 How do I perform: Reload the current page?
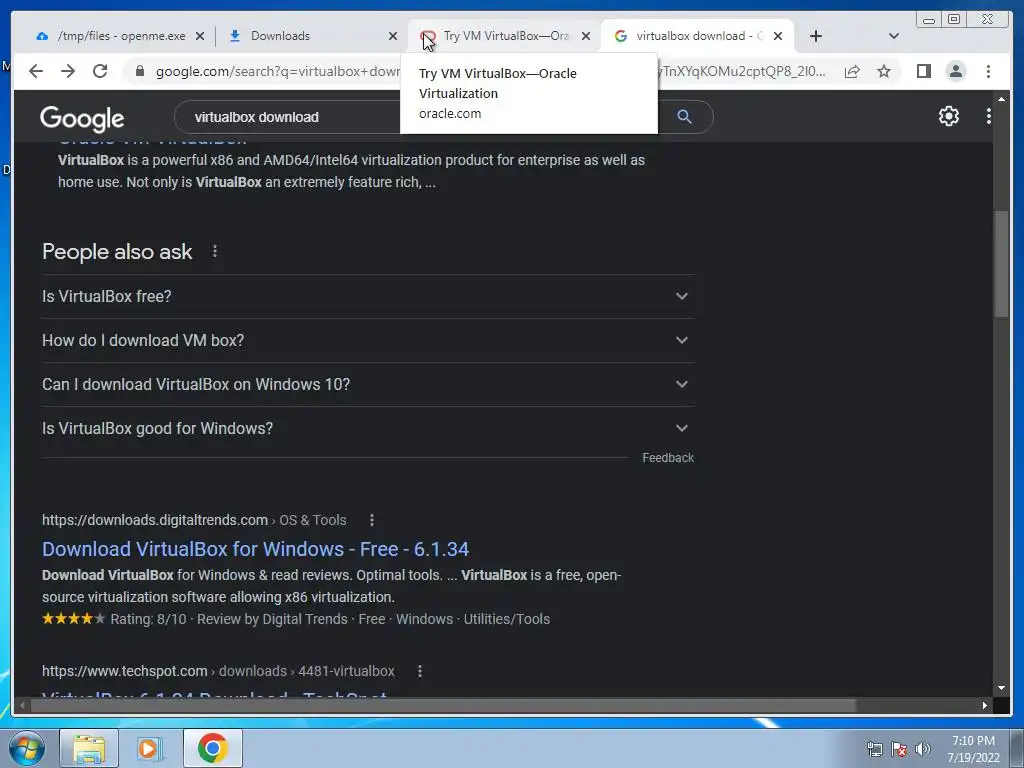click(x=100, y=71)
